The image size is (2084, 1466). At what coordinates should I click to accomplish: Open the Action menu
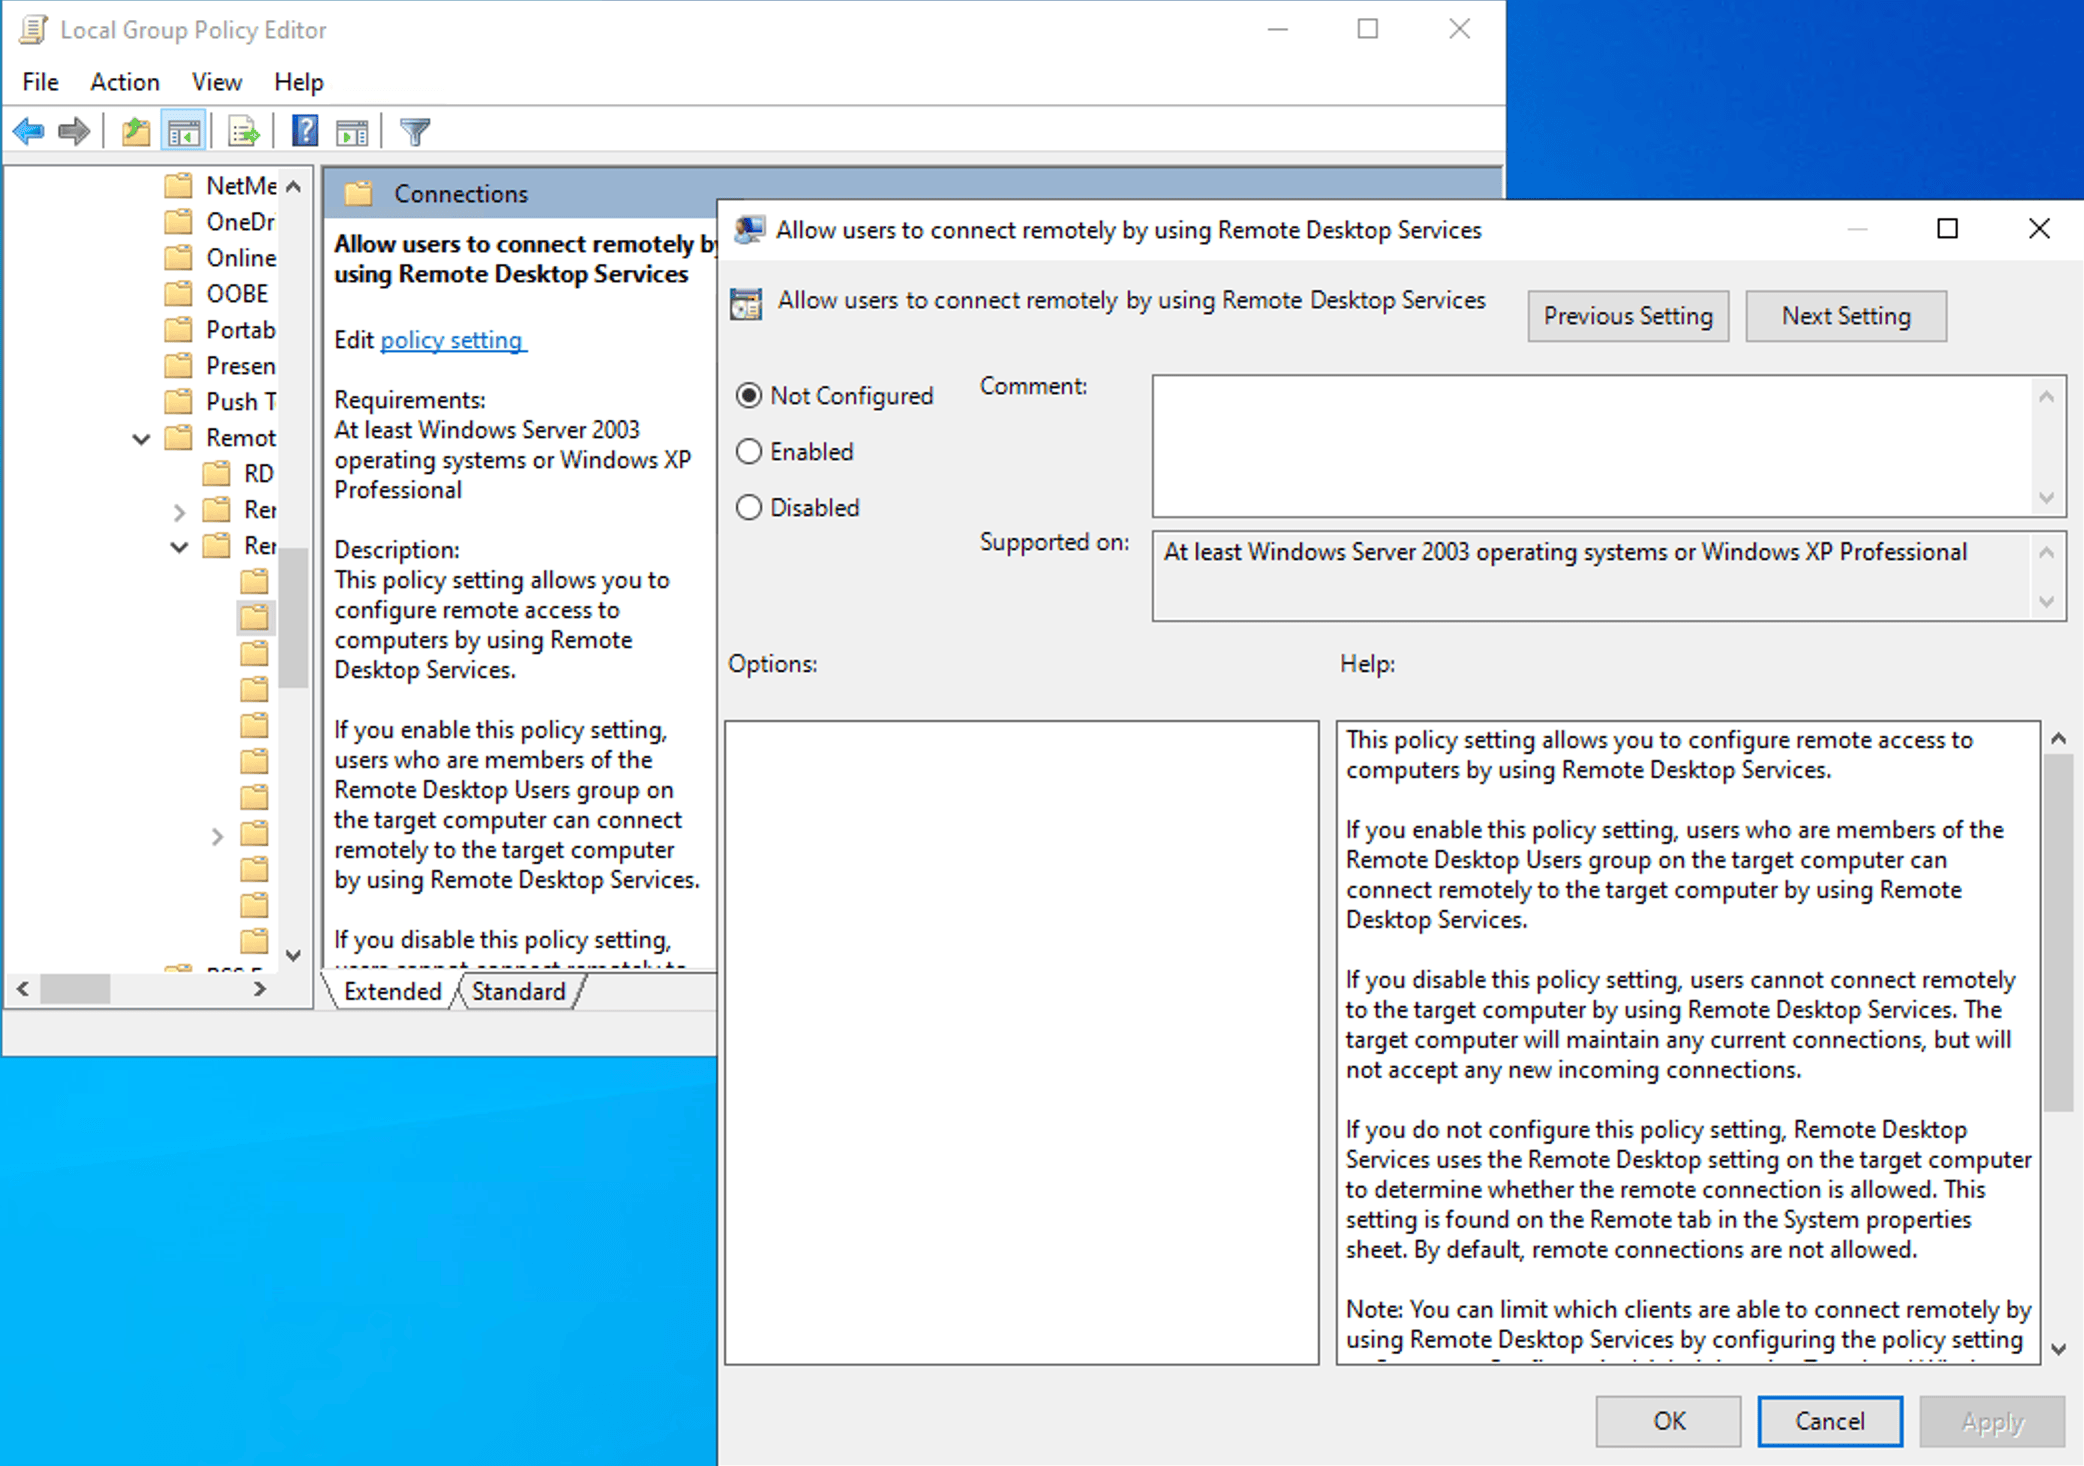tap(124, 81)
